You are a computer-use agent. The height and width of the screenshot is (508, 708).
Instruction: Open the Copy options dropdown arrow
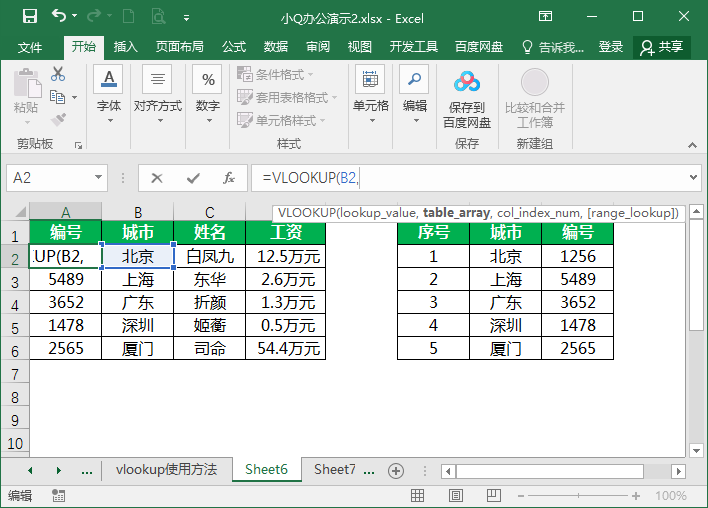(x=75, y=98)
